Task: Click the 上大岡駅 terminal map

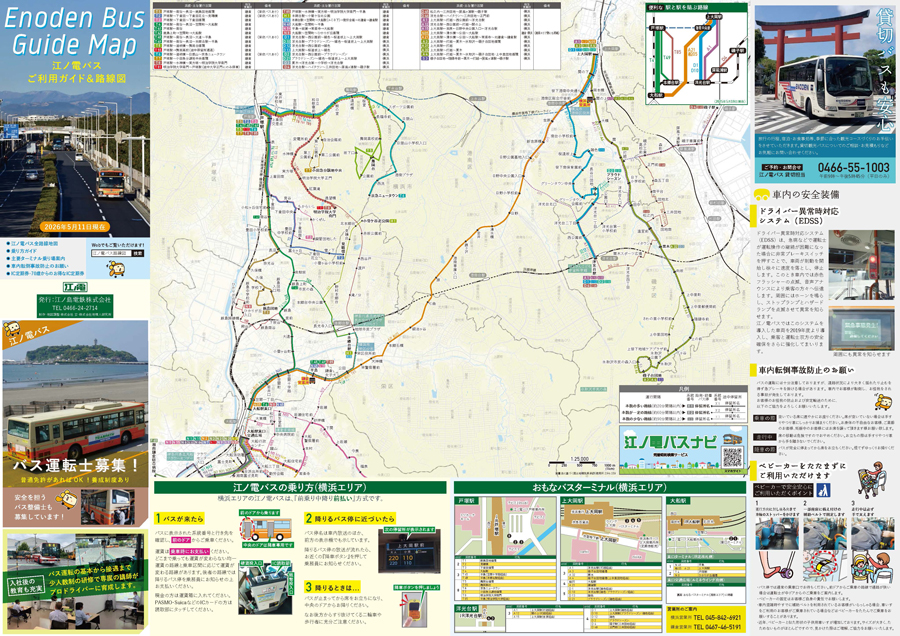Action: [x=611, y=529]
